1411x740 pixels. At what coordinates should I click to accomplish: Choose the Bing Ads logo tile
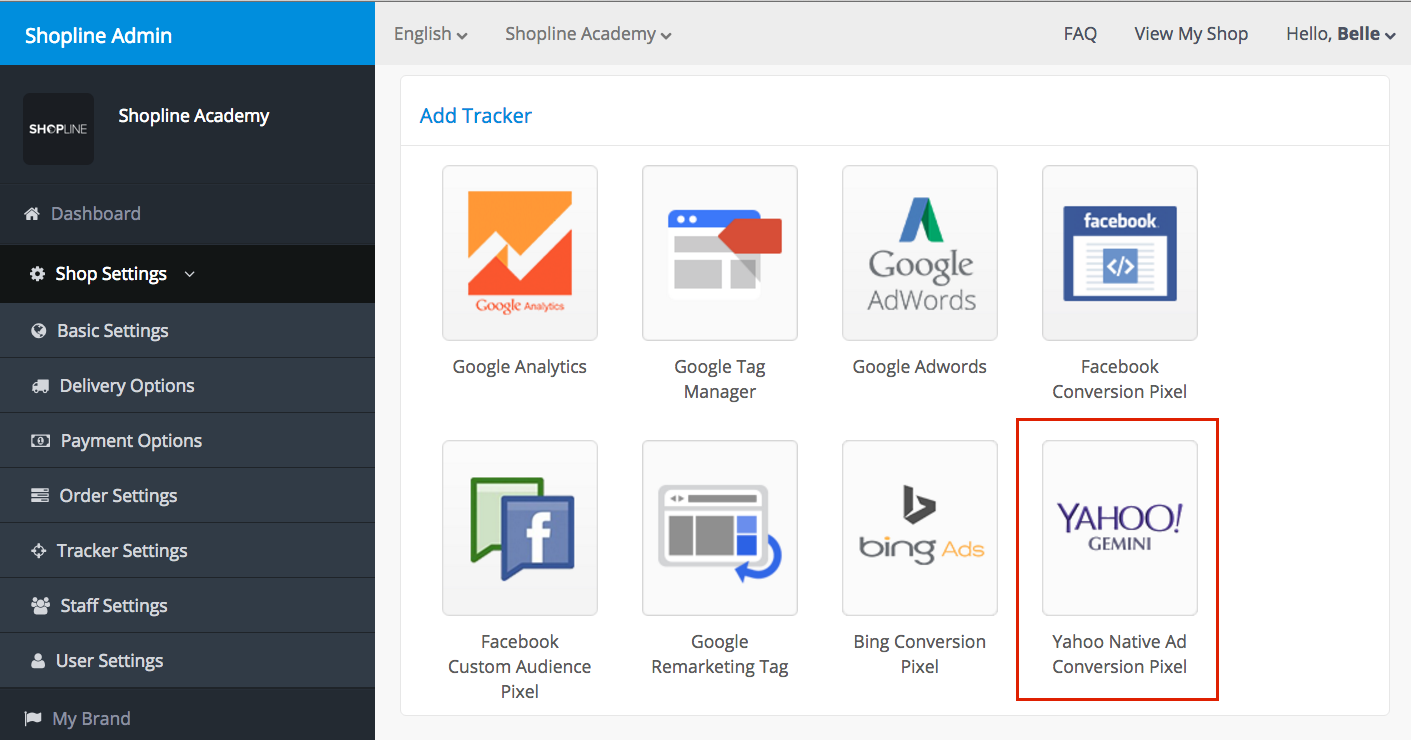920,528
